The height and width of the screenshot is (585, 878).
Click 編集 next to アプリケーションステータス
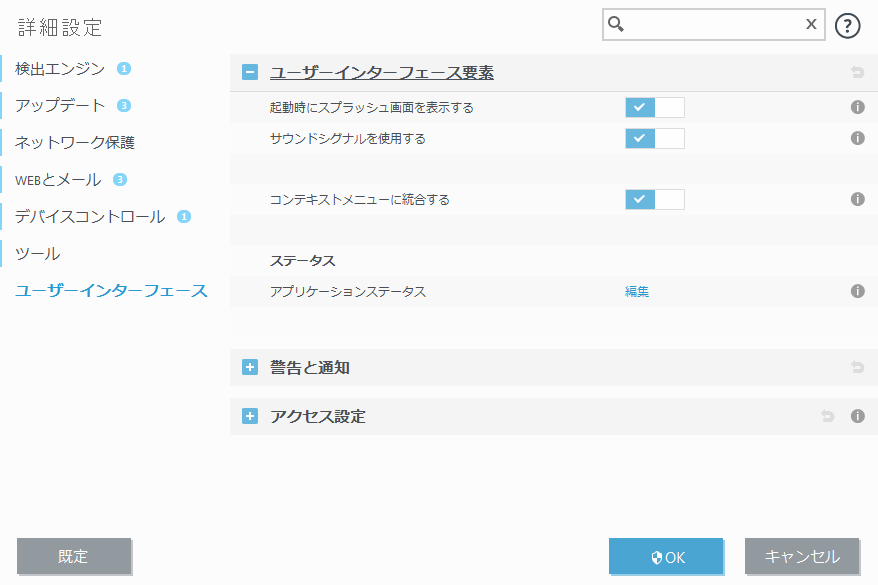(x=636, y=291)
